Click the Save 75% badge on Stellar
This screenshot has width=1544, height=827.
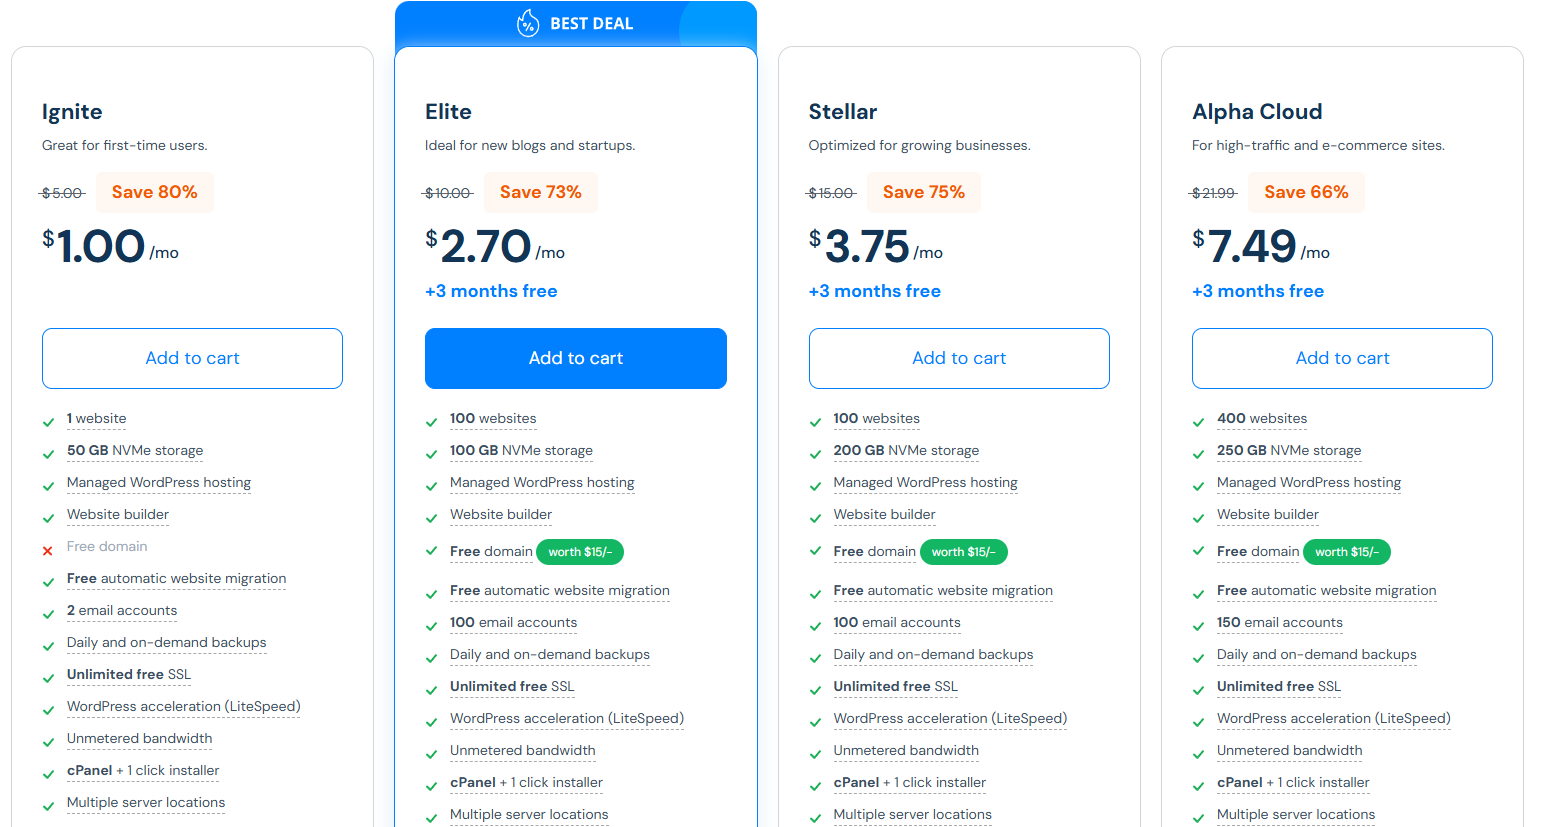tap(924, 192)
